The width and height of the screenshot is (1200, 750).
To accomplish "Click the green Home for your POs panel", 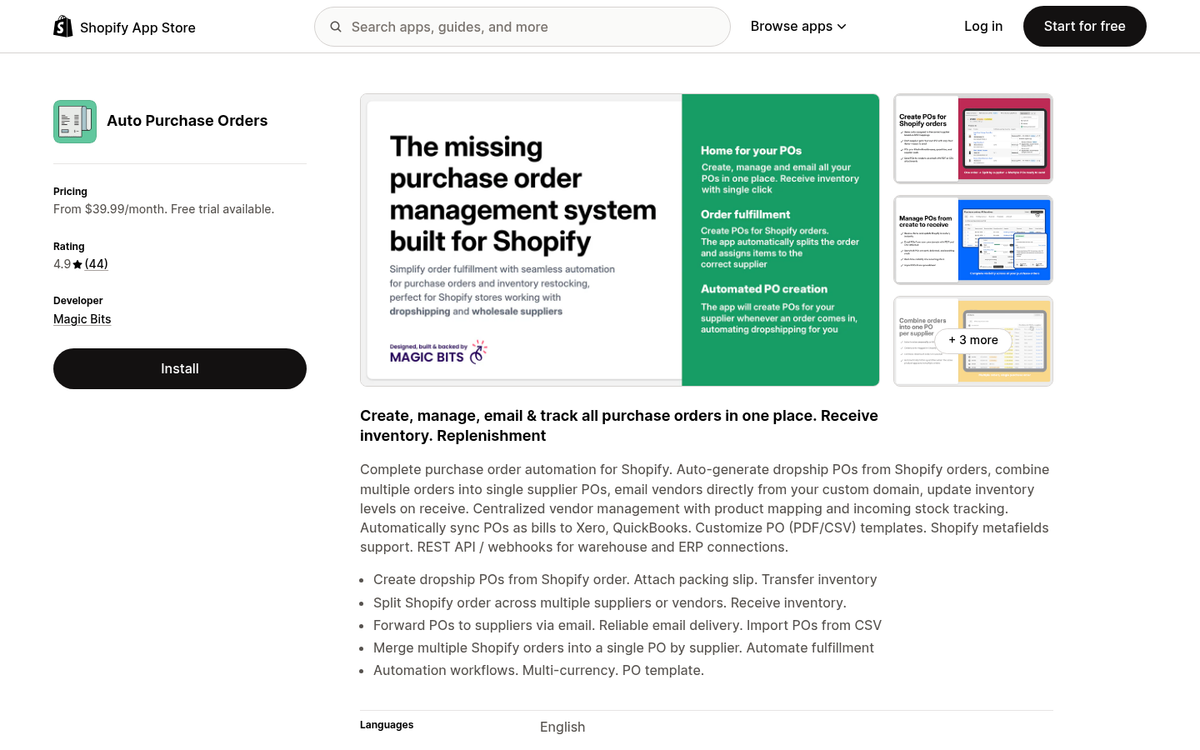I will point(780,240).
